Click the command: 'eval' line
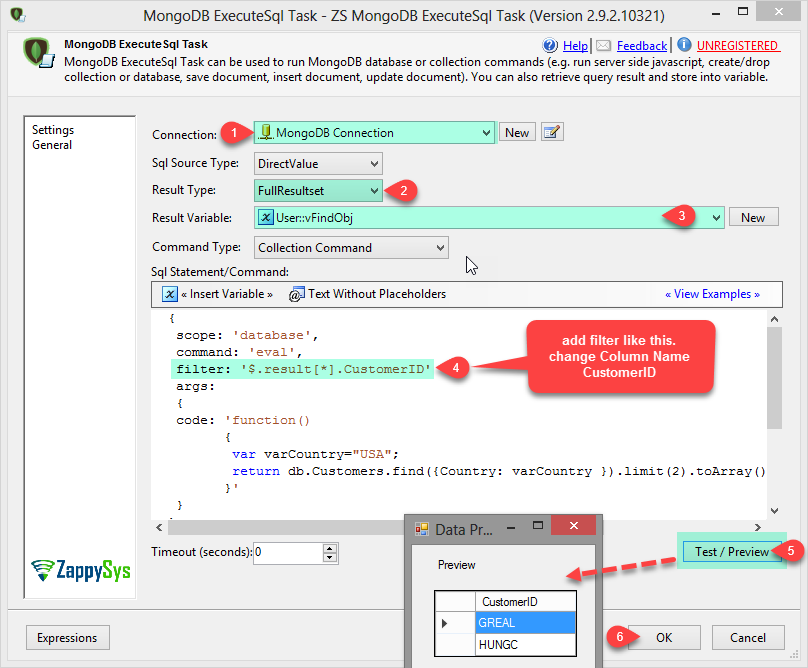Screen dimensions: 808x668 (x=239, y=352)
